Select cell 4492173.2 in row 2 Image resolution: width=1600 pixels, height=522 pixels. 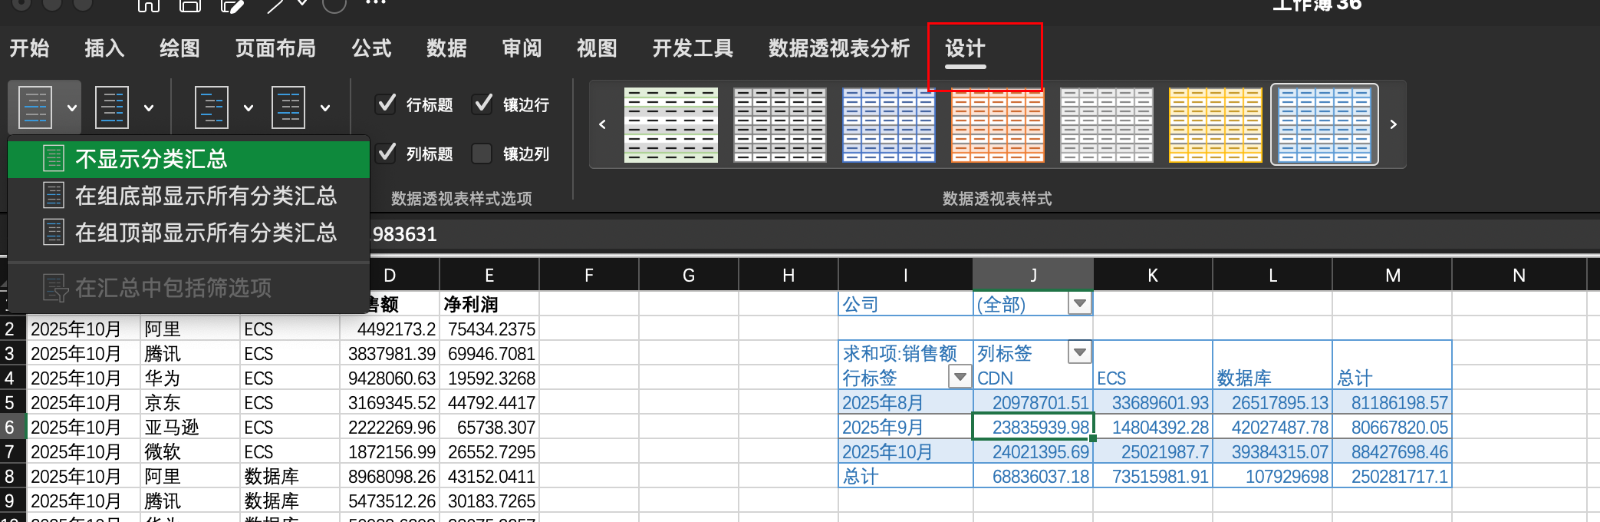(390, 329)
